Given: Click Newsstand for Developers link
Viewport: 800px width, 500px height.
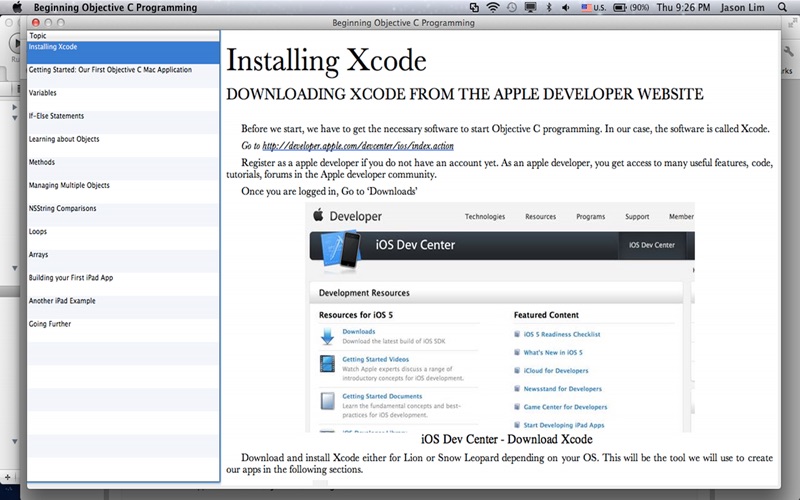Looking at the screenshot, I should coord(562,389).
